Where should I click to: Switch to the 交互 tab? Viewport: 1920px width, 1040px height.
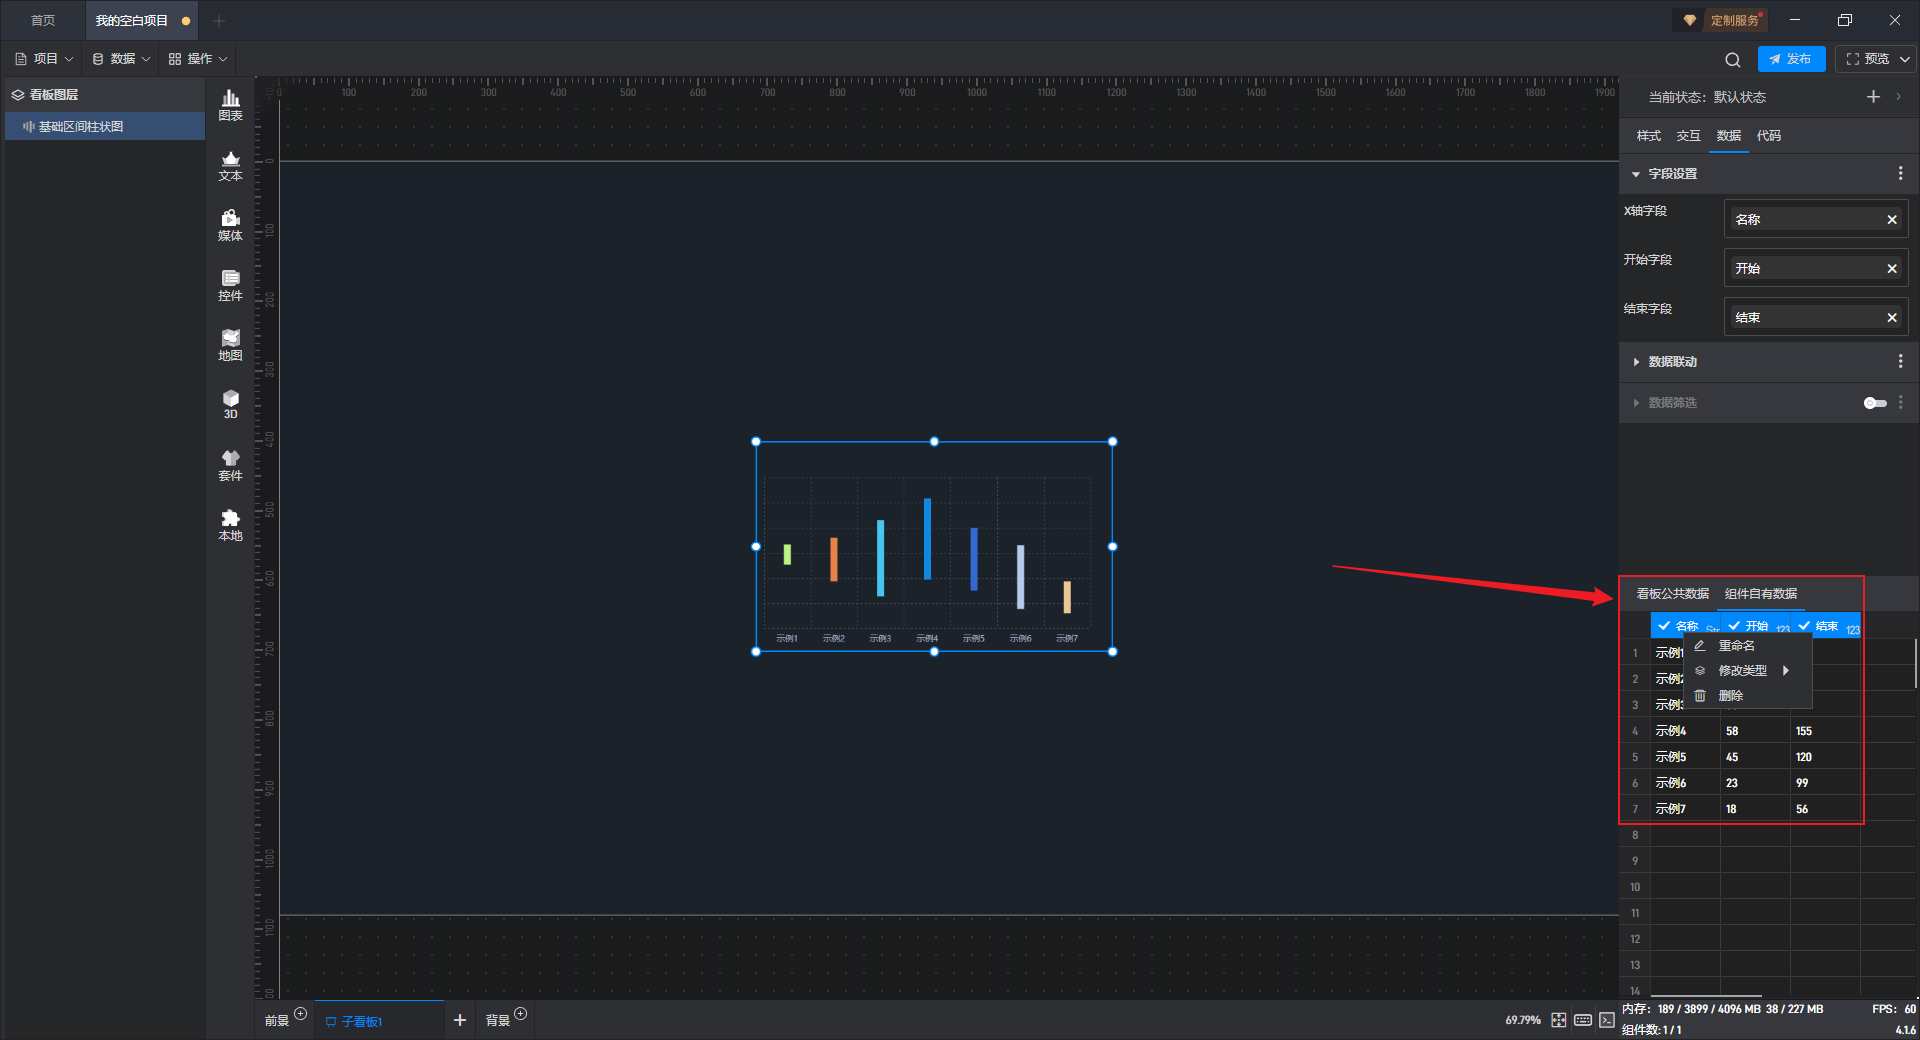click(1688, 136)
